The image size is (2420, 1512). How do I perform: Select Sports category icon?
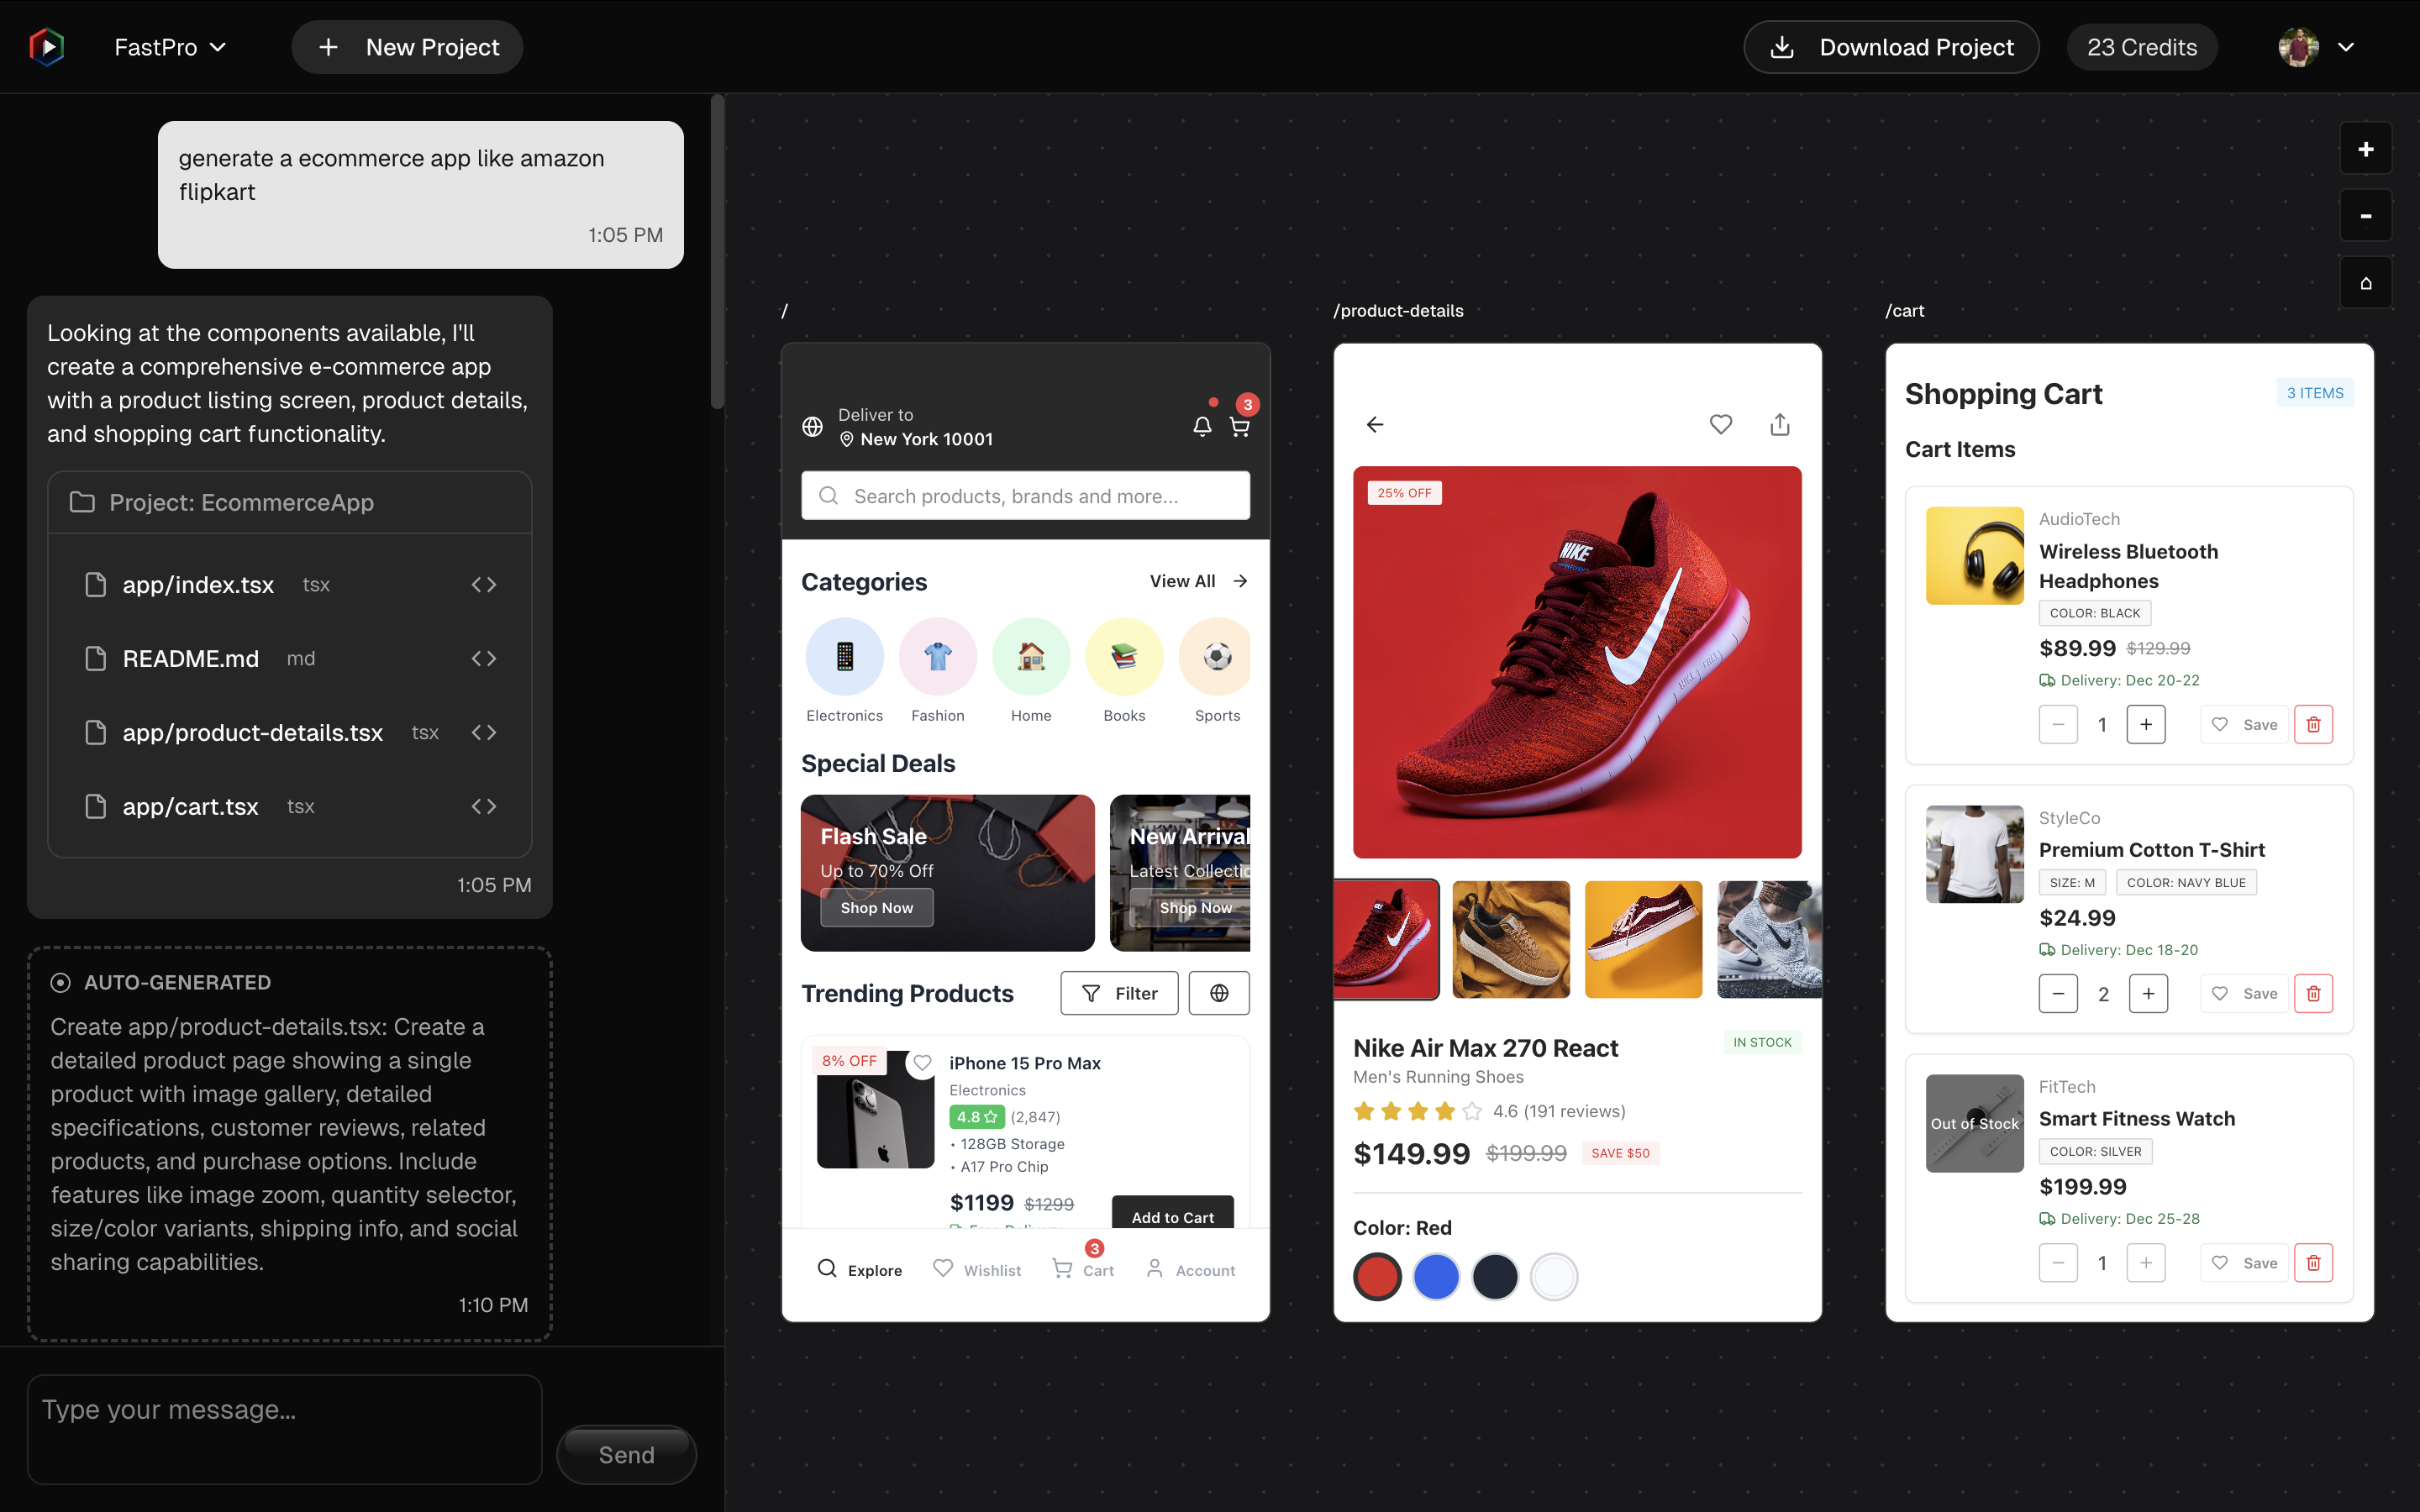(x=1216, y=657)
